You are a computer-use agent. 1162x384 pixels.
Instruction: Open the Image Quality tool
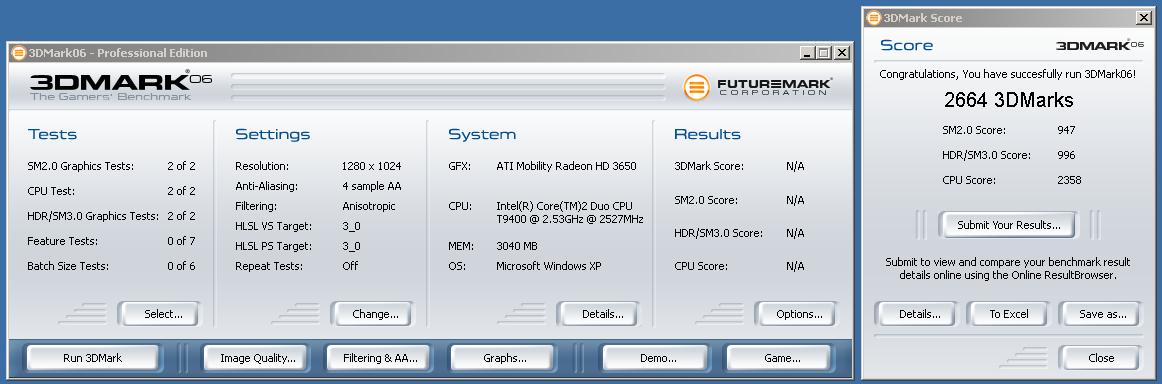(x=257, y=358)
